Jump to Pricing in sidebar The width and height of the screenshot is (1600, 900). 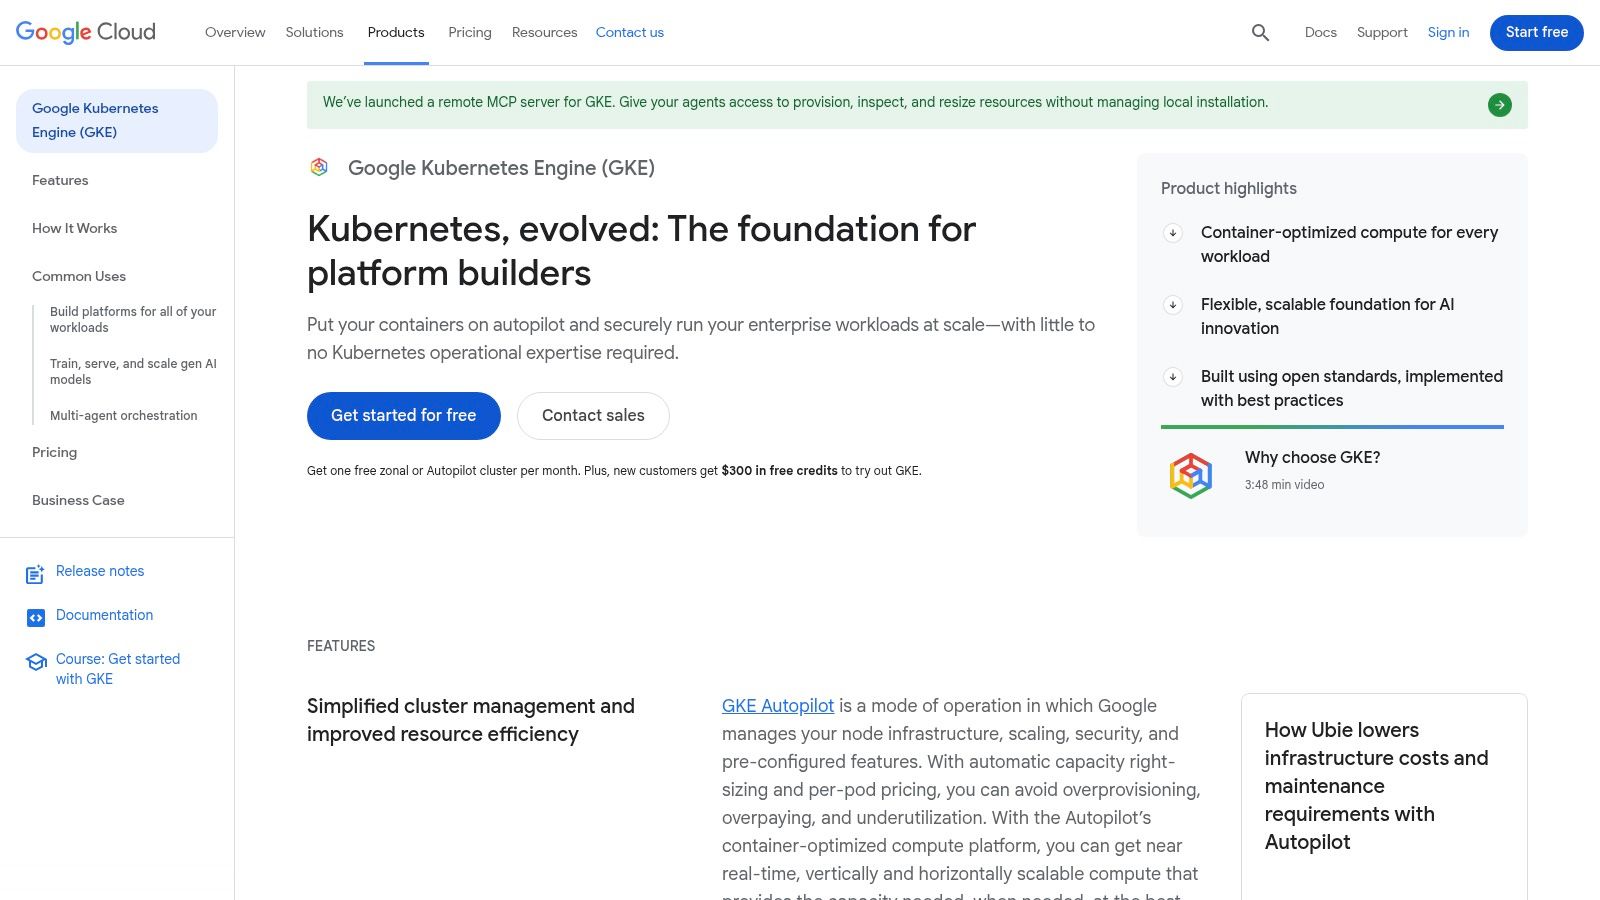pyautogui.click(x=54, y=452)
